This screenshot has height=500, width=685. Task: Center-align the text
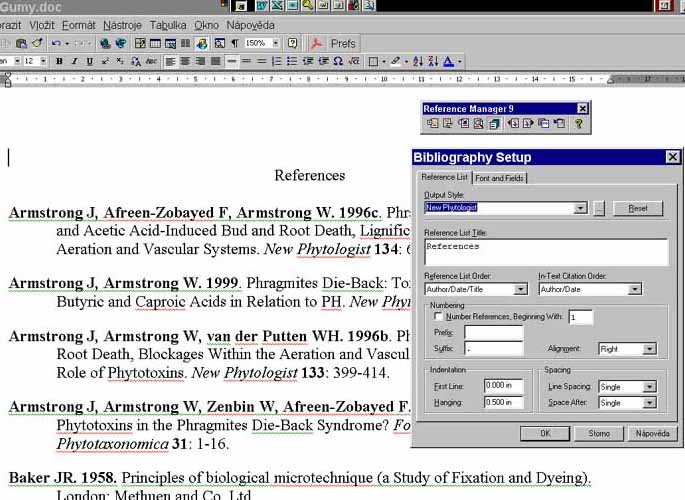[x=185, y=61]
